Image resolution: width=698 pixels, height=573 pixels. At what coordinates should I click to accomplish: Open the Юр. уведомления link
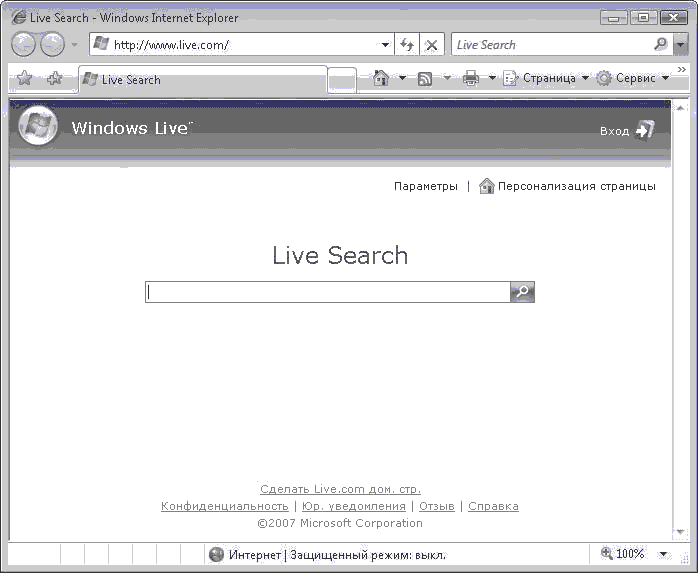[x=354, y=506]
